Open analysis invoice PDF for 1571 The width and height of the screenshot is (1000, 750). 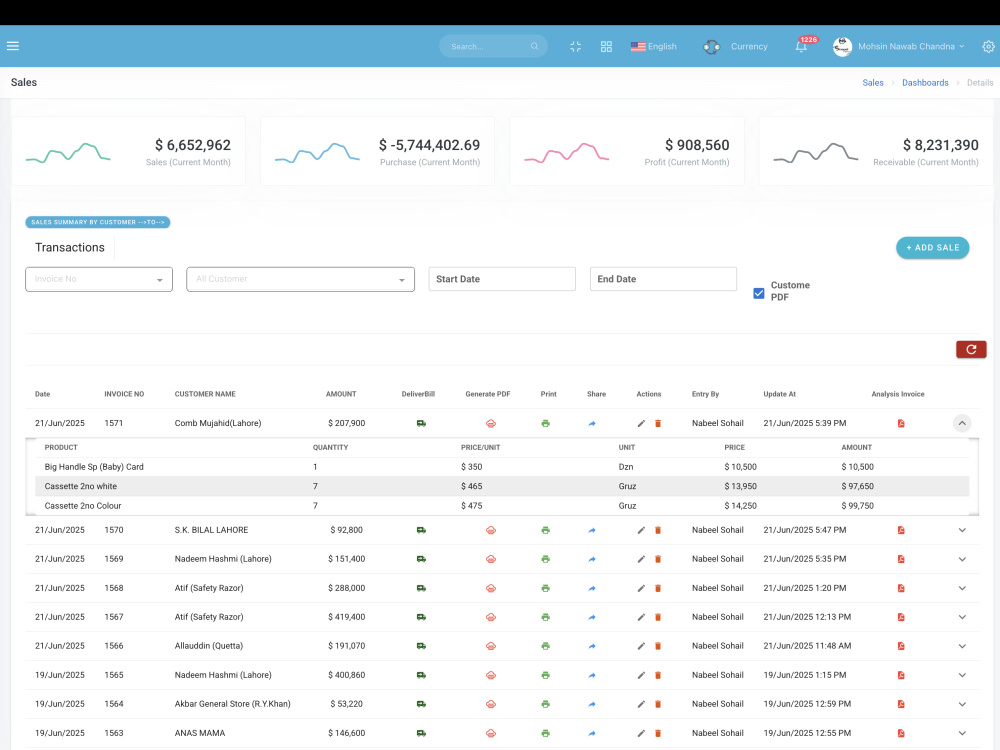(x=901, y=423)
